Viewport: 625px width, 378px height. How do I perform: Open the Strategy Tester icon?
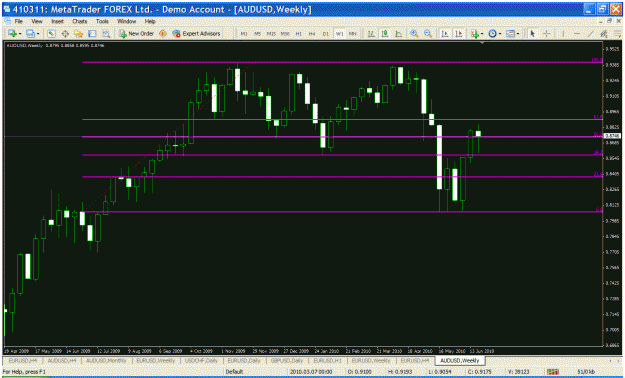pyautogui.click(x=106, y=34)
